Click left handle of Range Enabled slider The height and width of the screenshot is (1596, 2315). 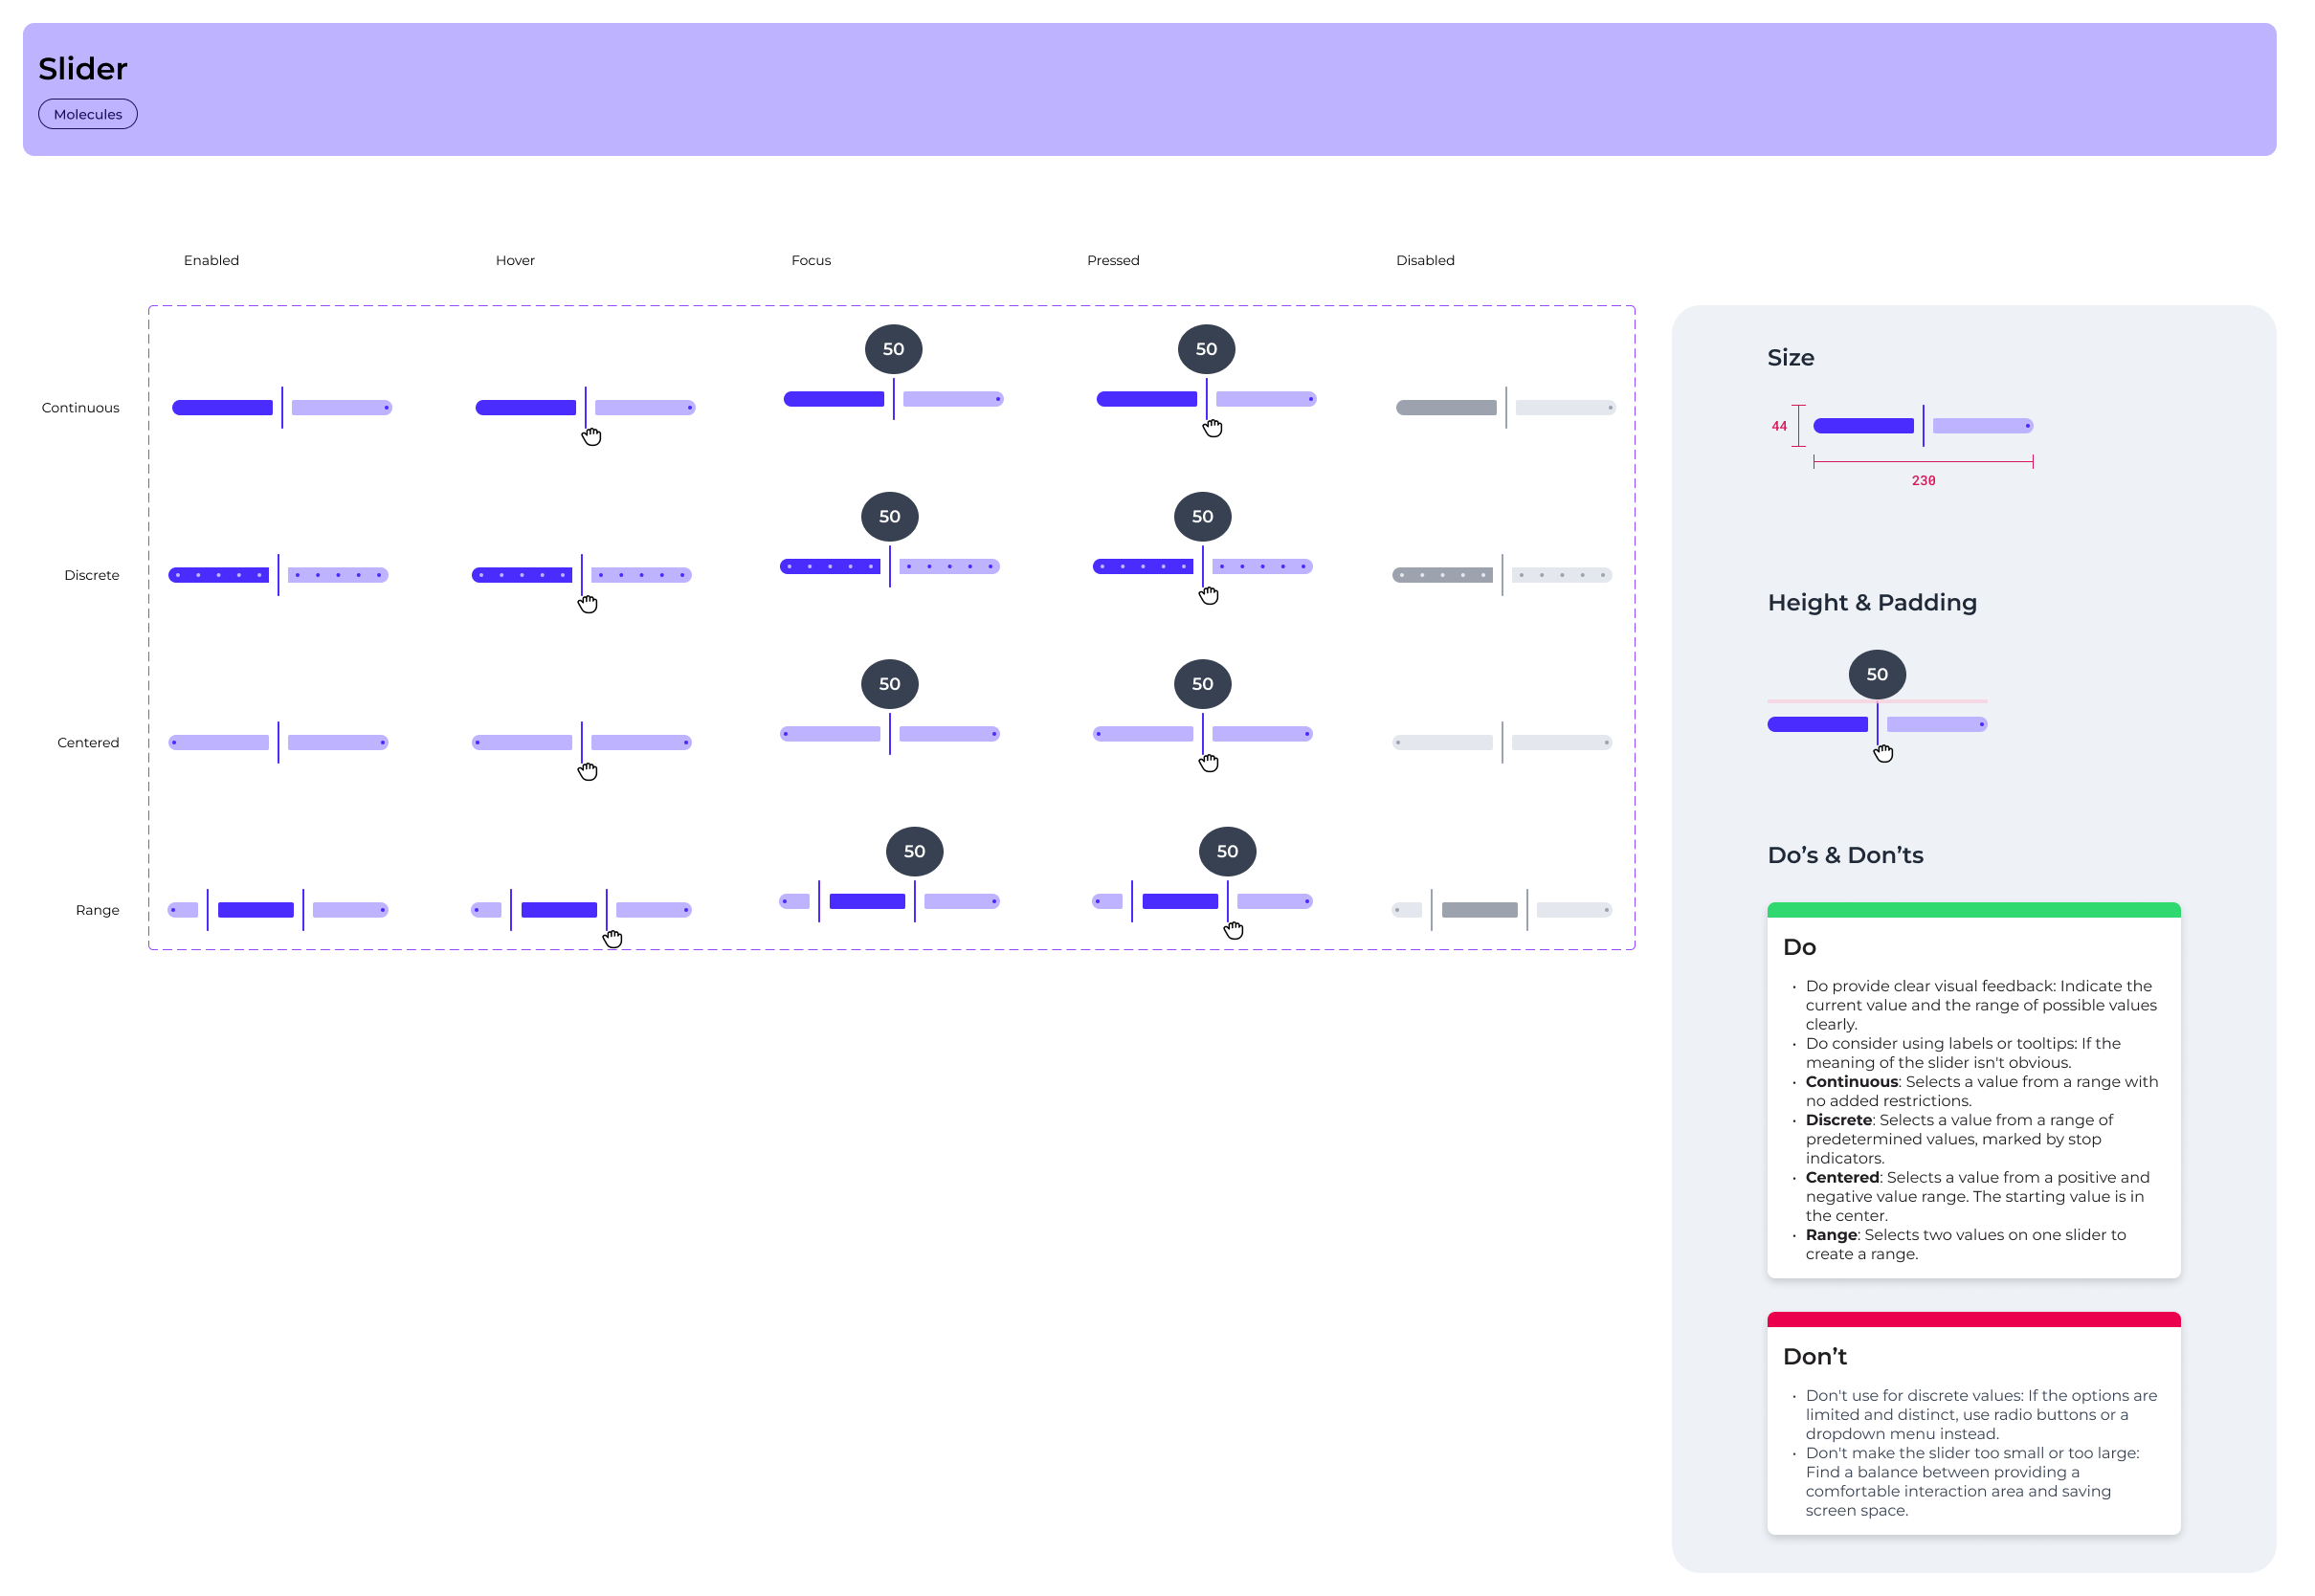[208, 910]
